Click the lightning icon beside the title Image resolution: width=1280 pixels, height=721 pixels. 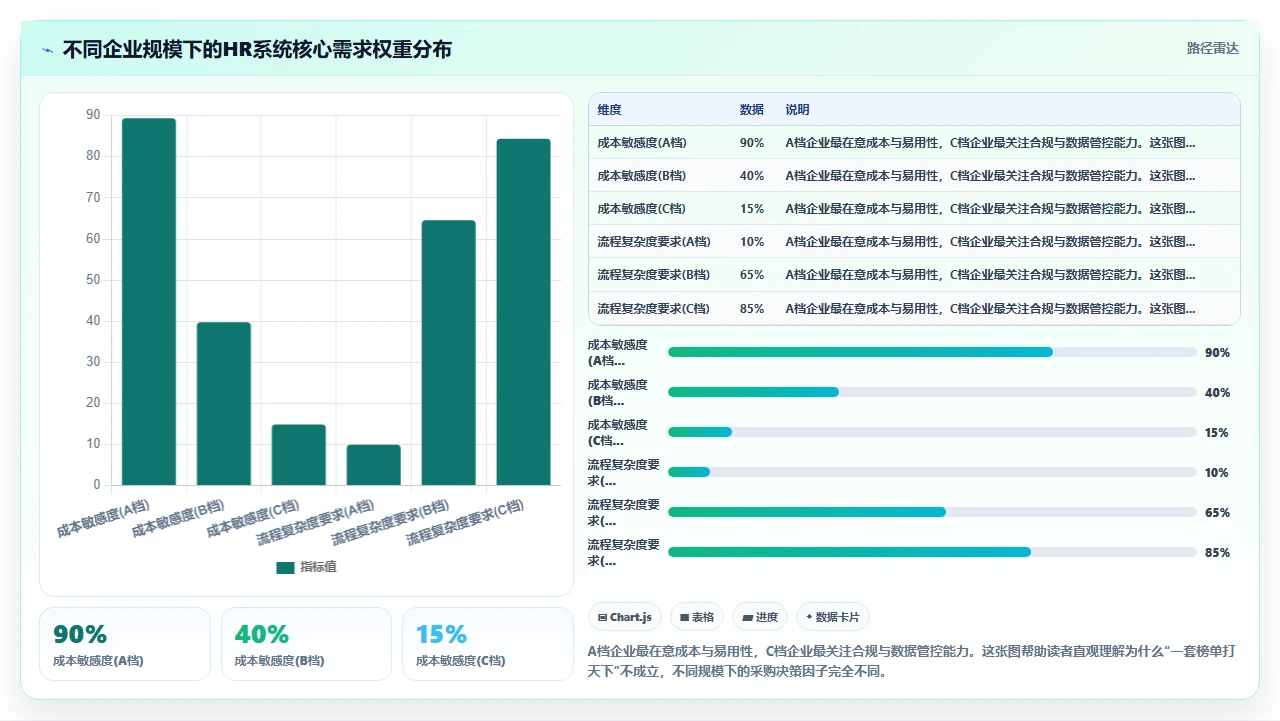[x=48, y=49]
